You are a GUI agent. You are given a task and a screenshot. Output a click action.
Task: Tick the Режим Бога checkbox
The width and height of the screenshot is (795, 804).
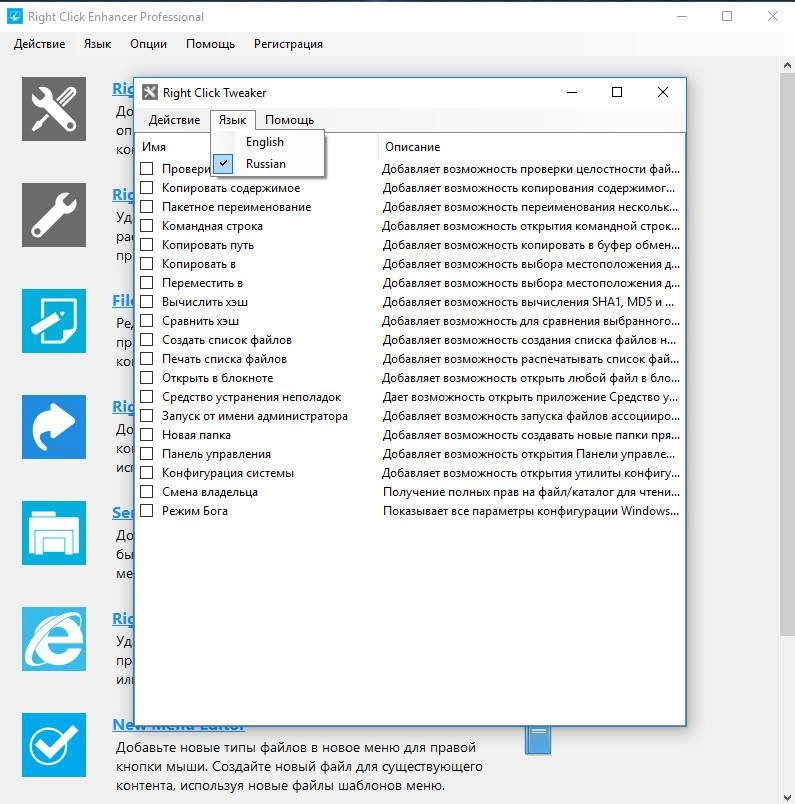pos(147,511)
